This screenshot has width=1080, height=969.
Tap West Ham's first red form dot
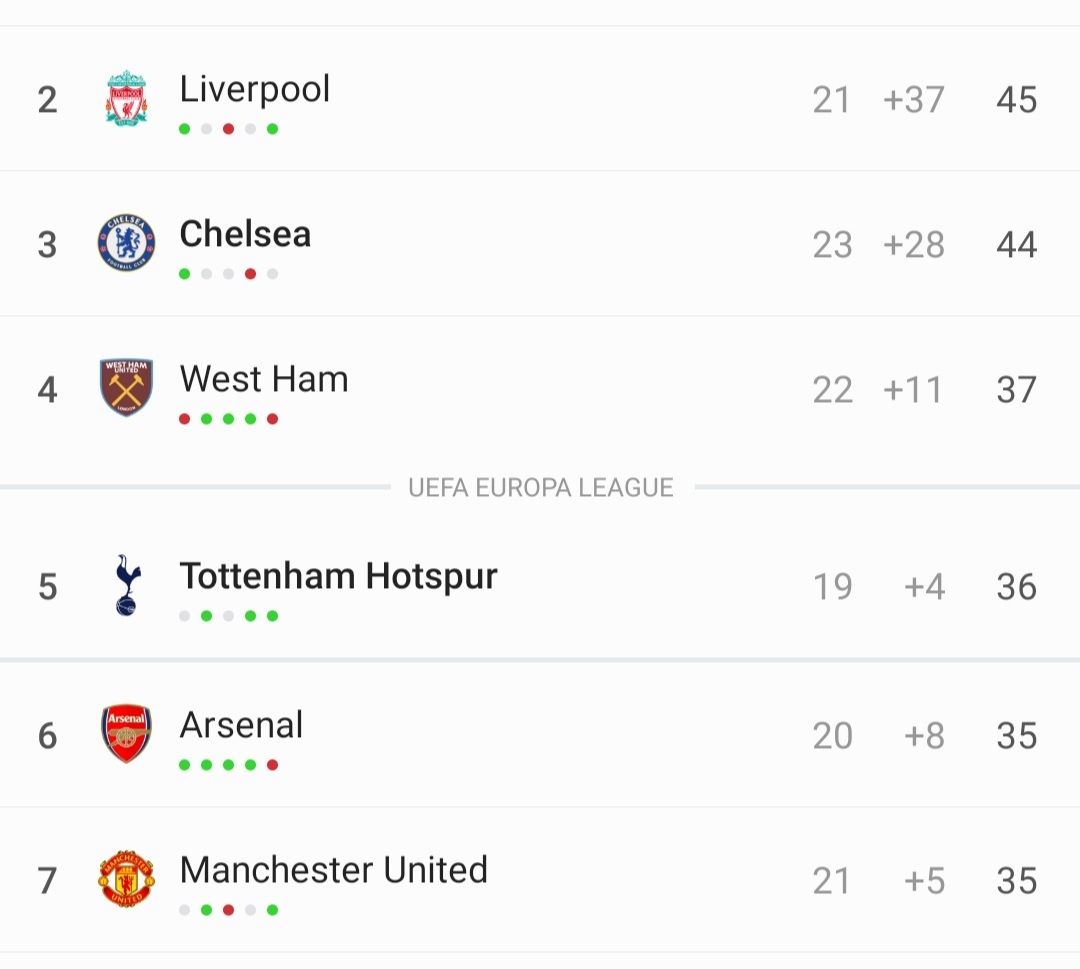tap(185, 419)
